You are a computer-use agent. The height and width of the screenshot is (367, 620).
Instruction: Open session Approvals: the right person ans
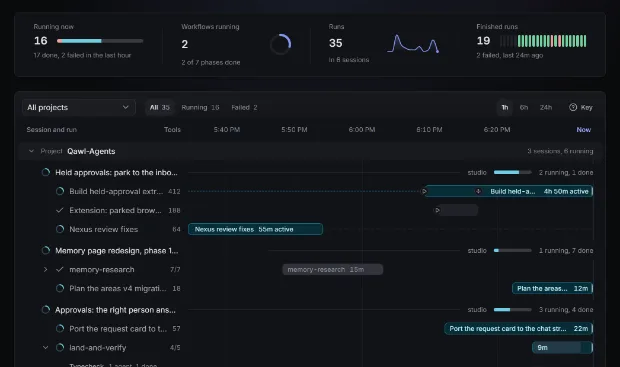(115, 310)
